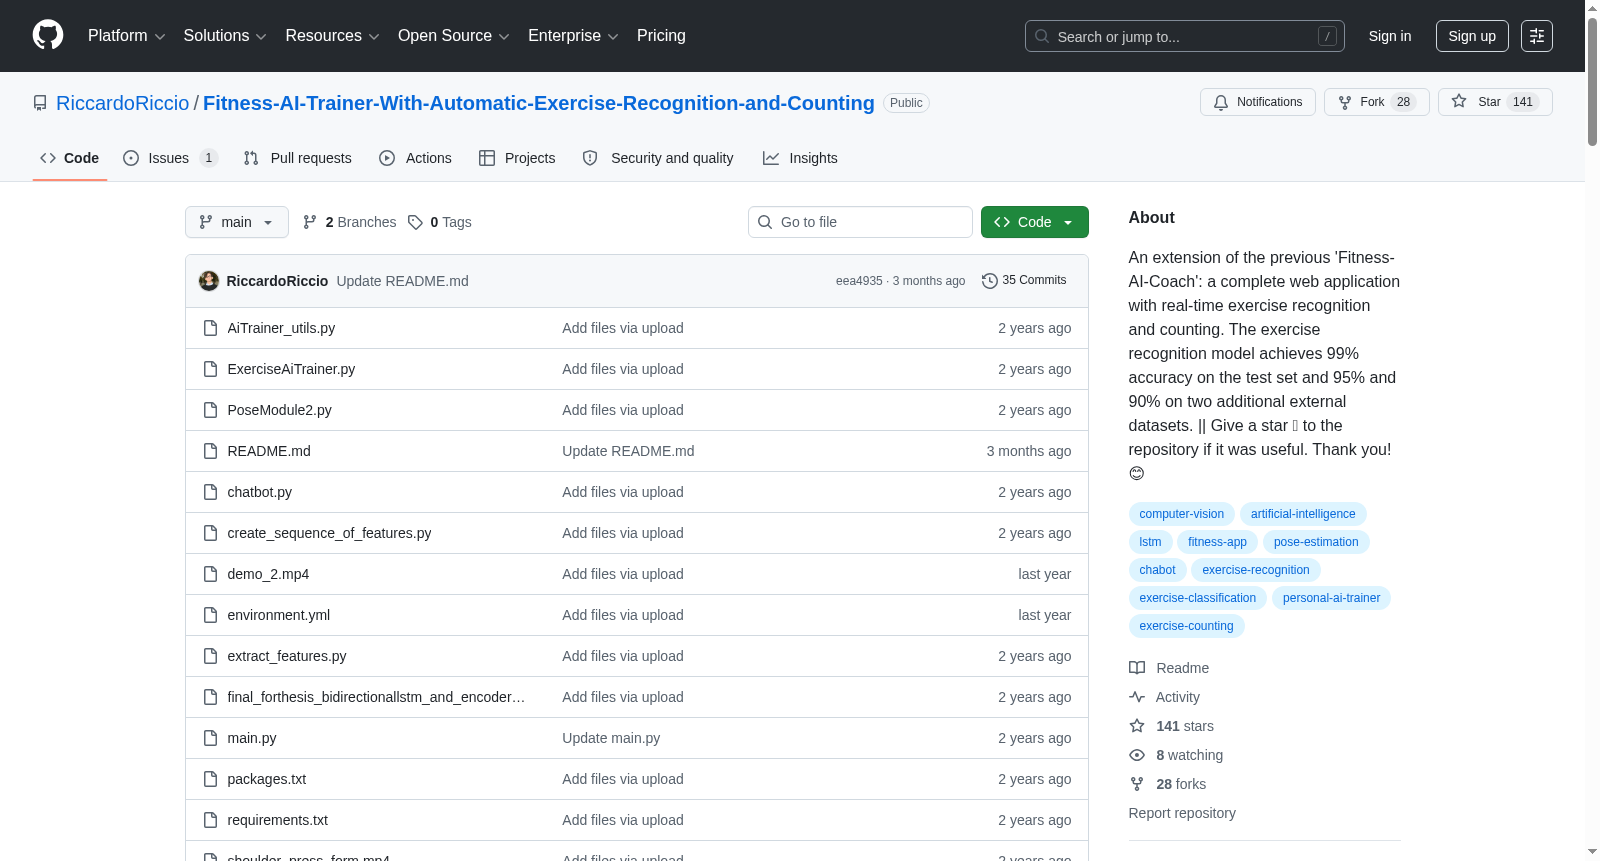Click the fork icon in Fork button
The image size is (1600, 861).
1345,102
